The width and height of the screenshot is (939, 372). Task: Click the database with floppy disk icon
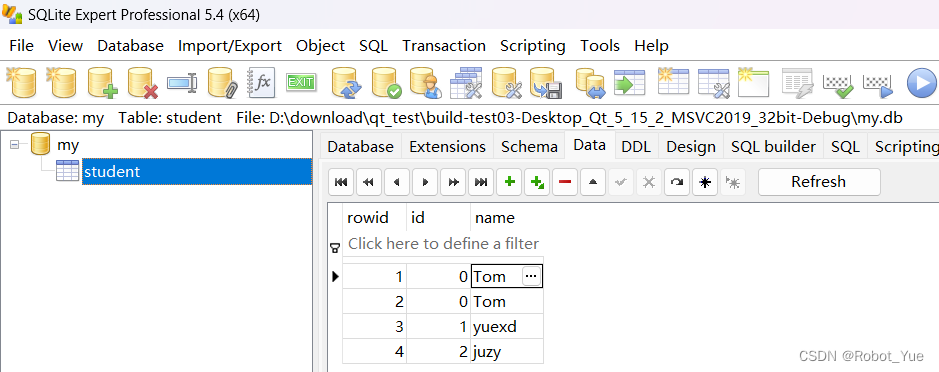pyautogui.click(x=546, y=83)
